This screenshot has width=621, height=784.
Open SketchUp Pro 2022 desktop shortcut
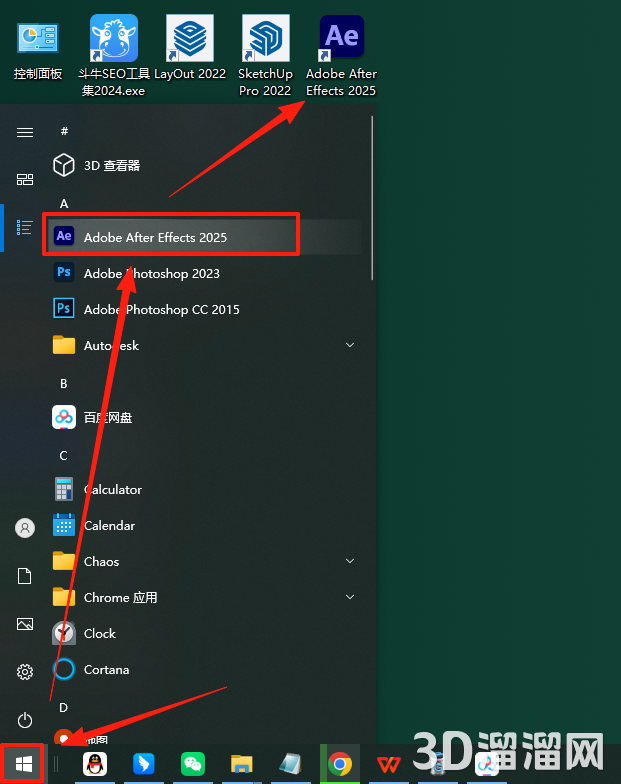266,55
